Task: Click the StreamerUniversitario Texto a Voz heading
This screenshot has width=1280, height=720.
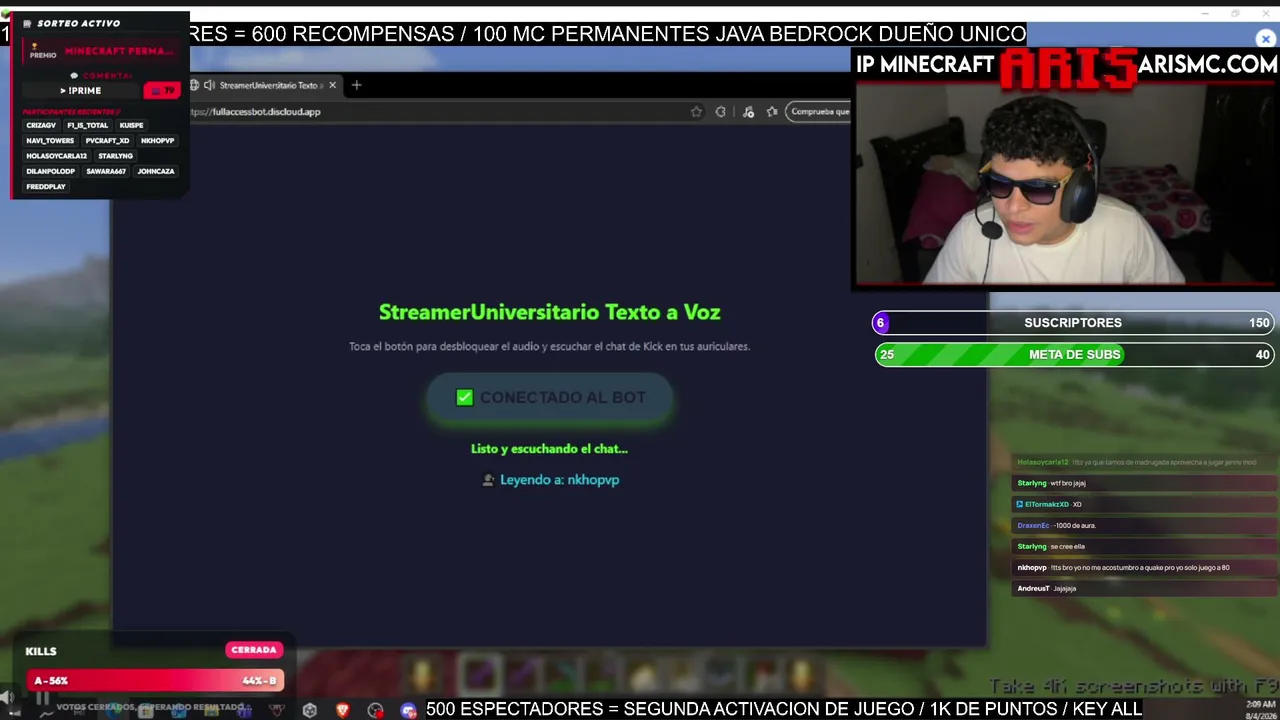Action: 549,312
